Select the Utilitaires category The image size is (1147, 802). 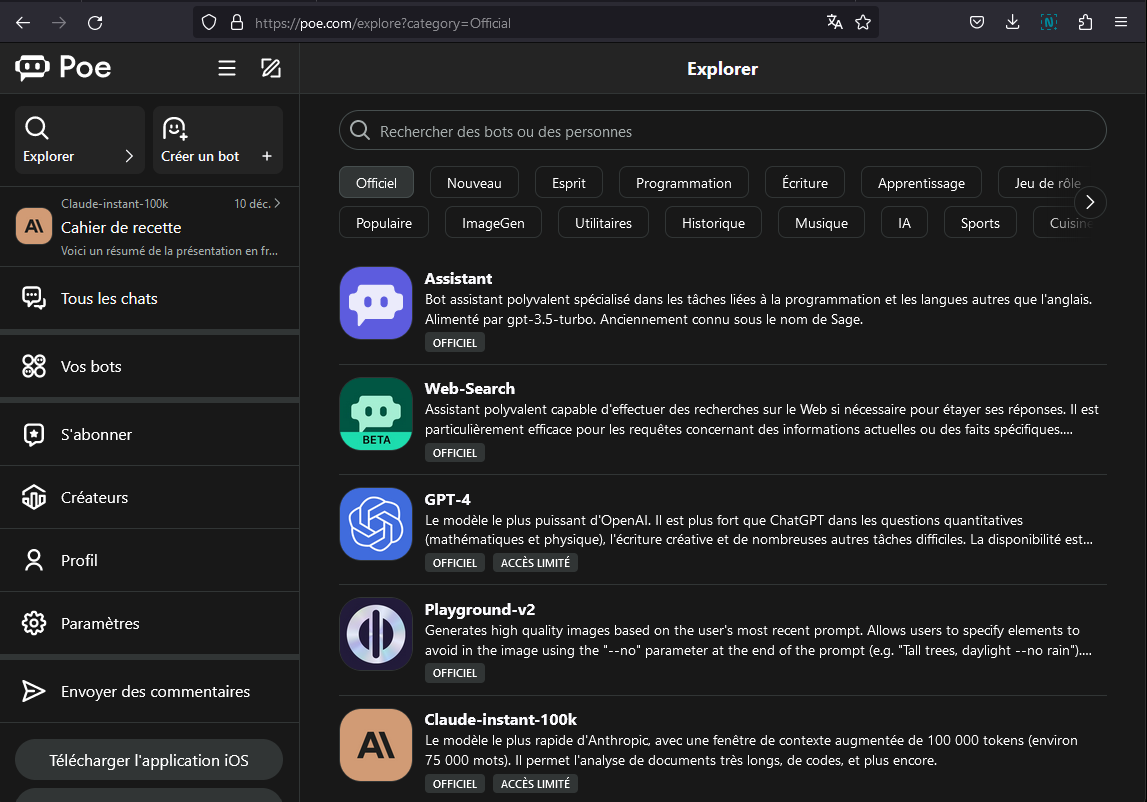tap(603, 223)
